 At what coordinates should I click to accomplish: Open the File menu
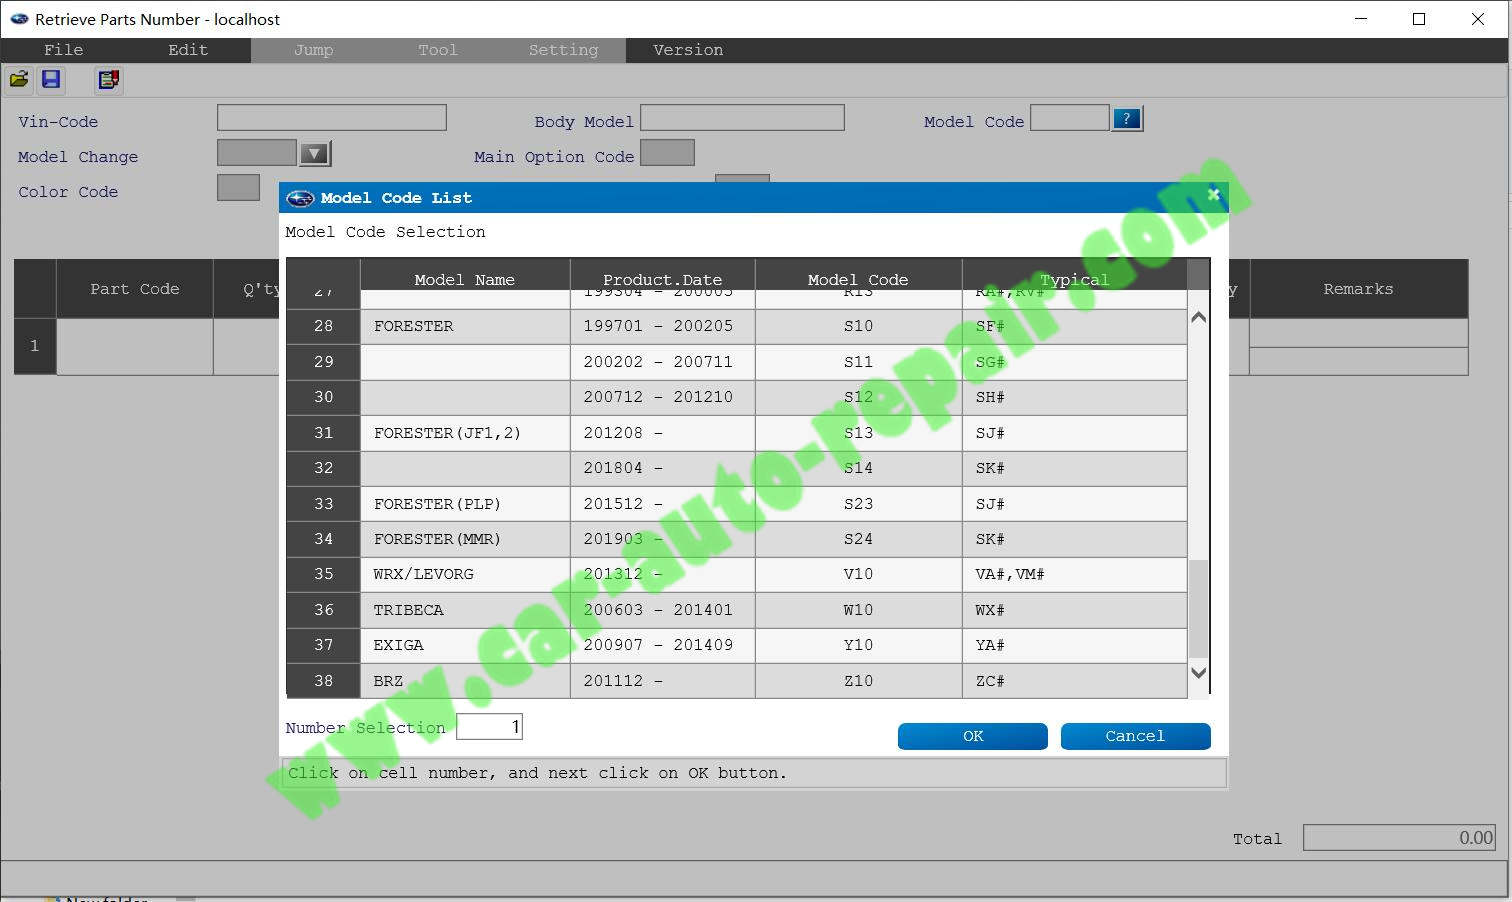(x=63, y=50)
